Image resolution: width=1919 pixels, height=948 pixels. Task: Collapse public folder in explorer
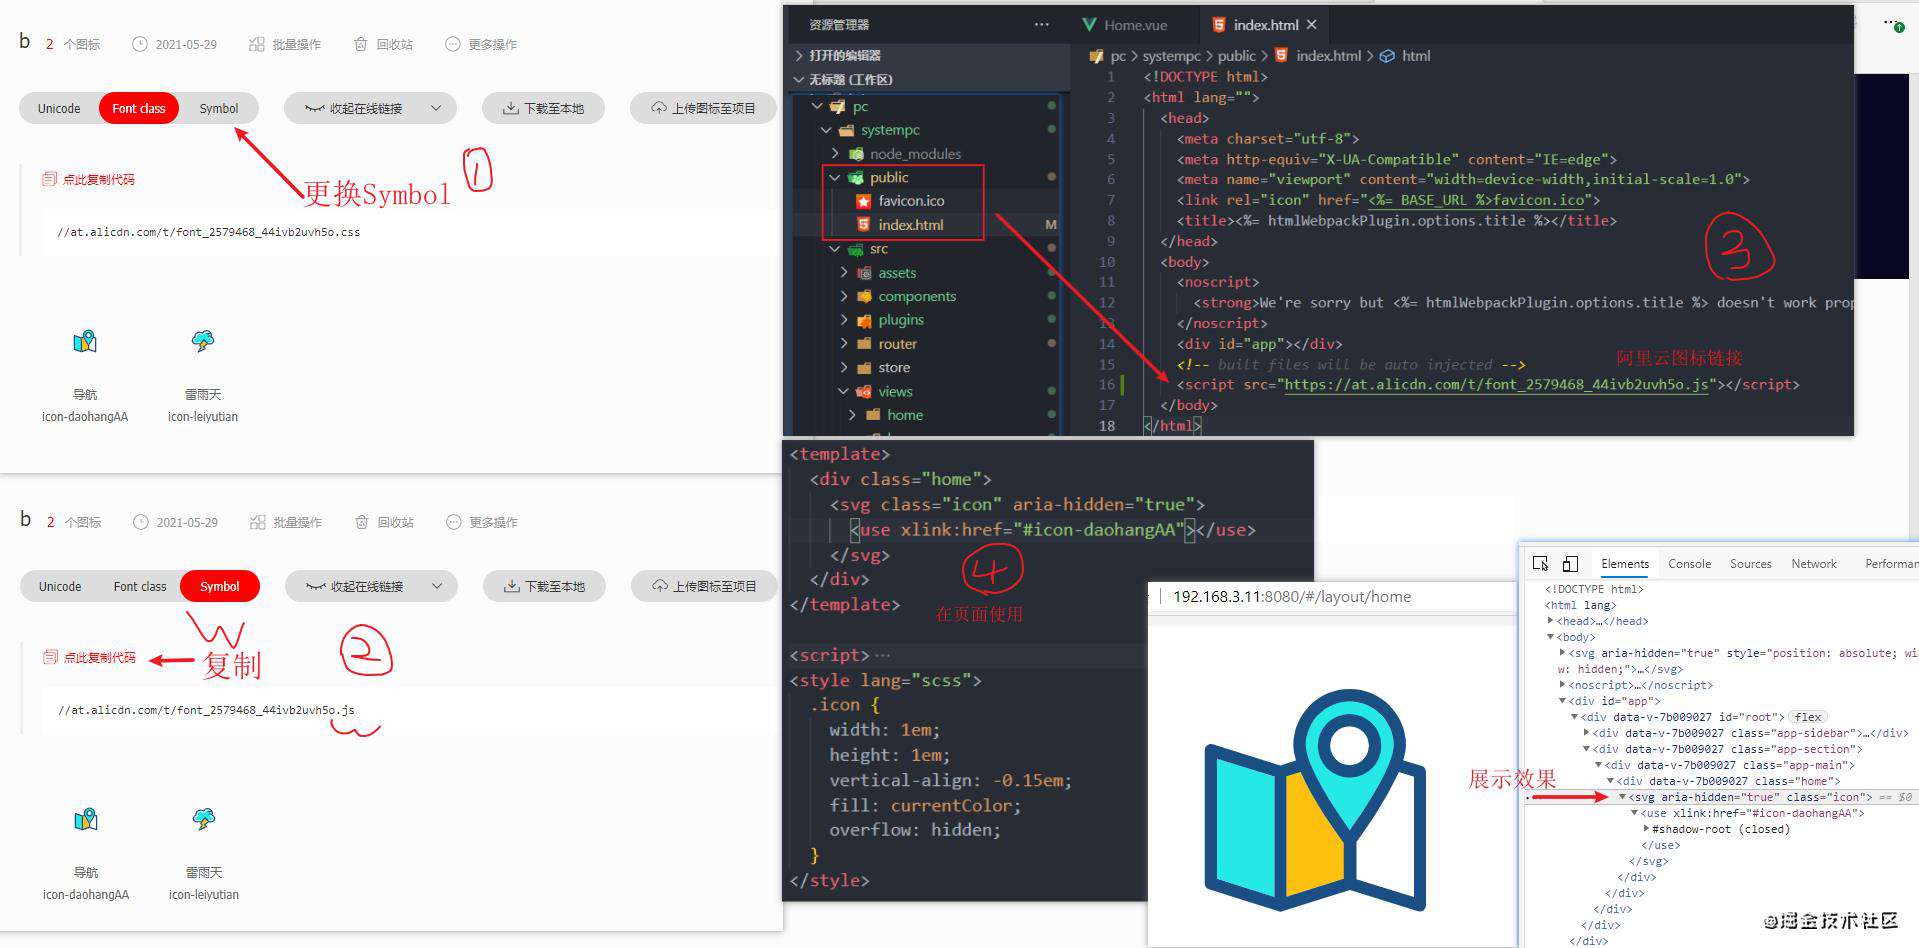pos(835,177)
